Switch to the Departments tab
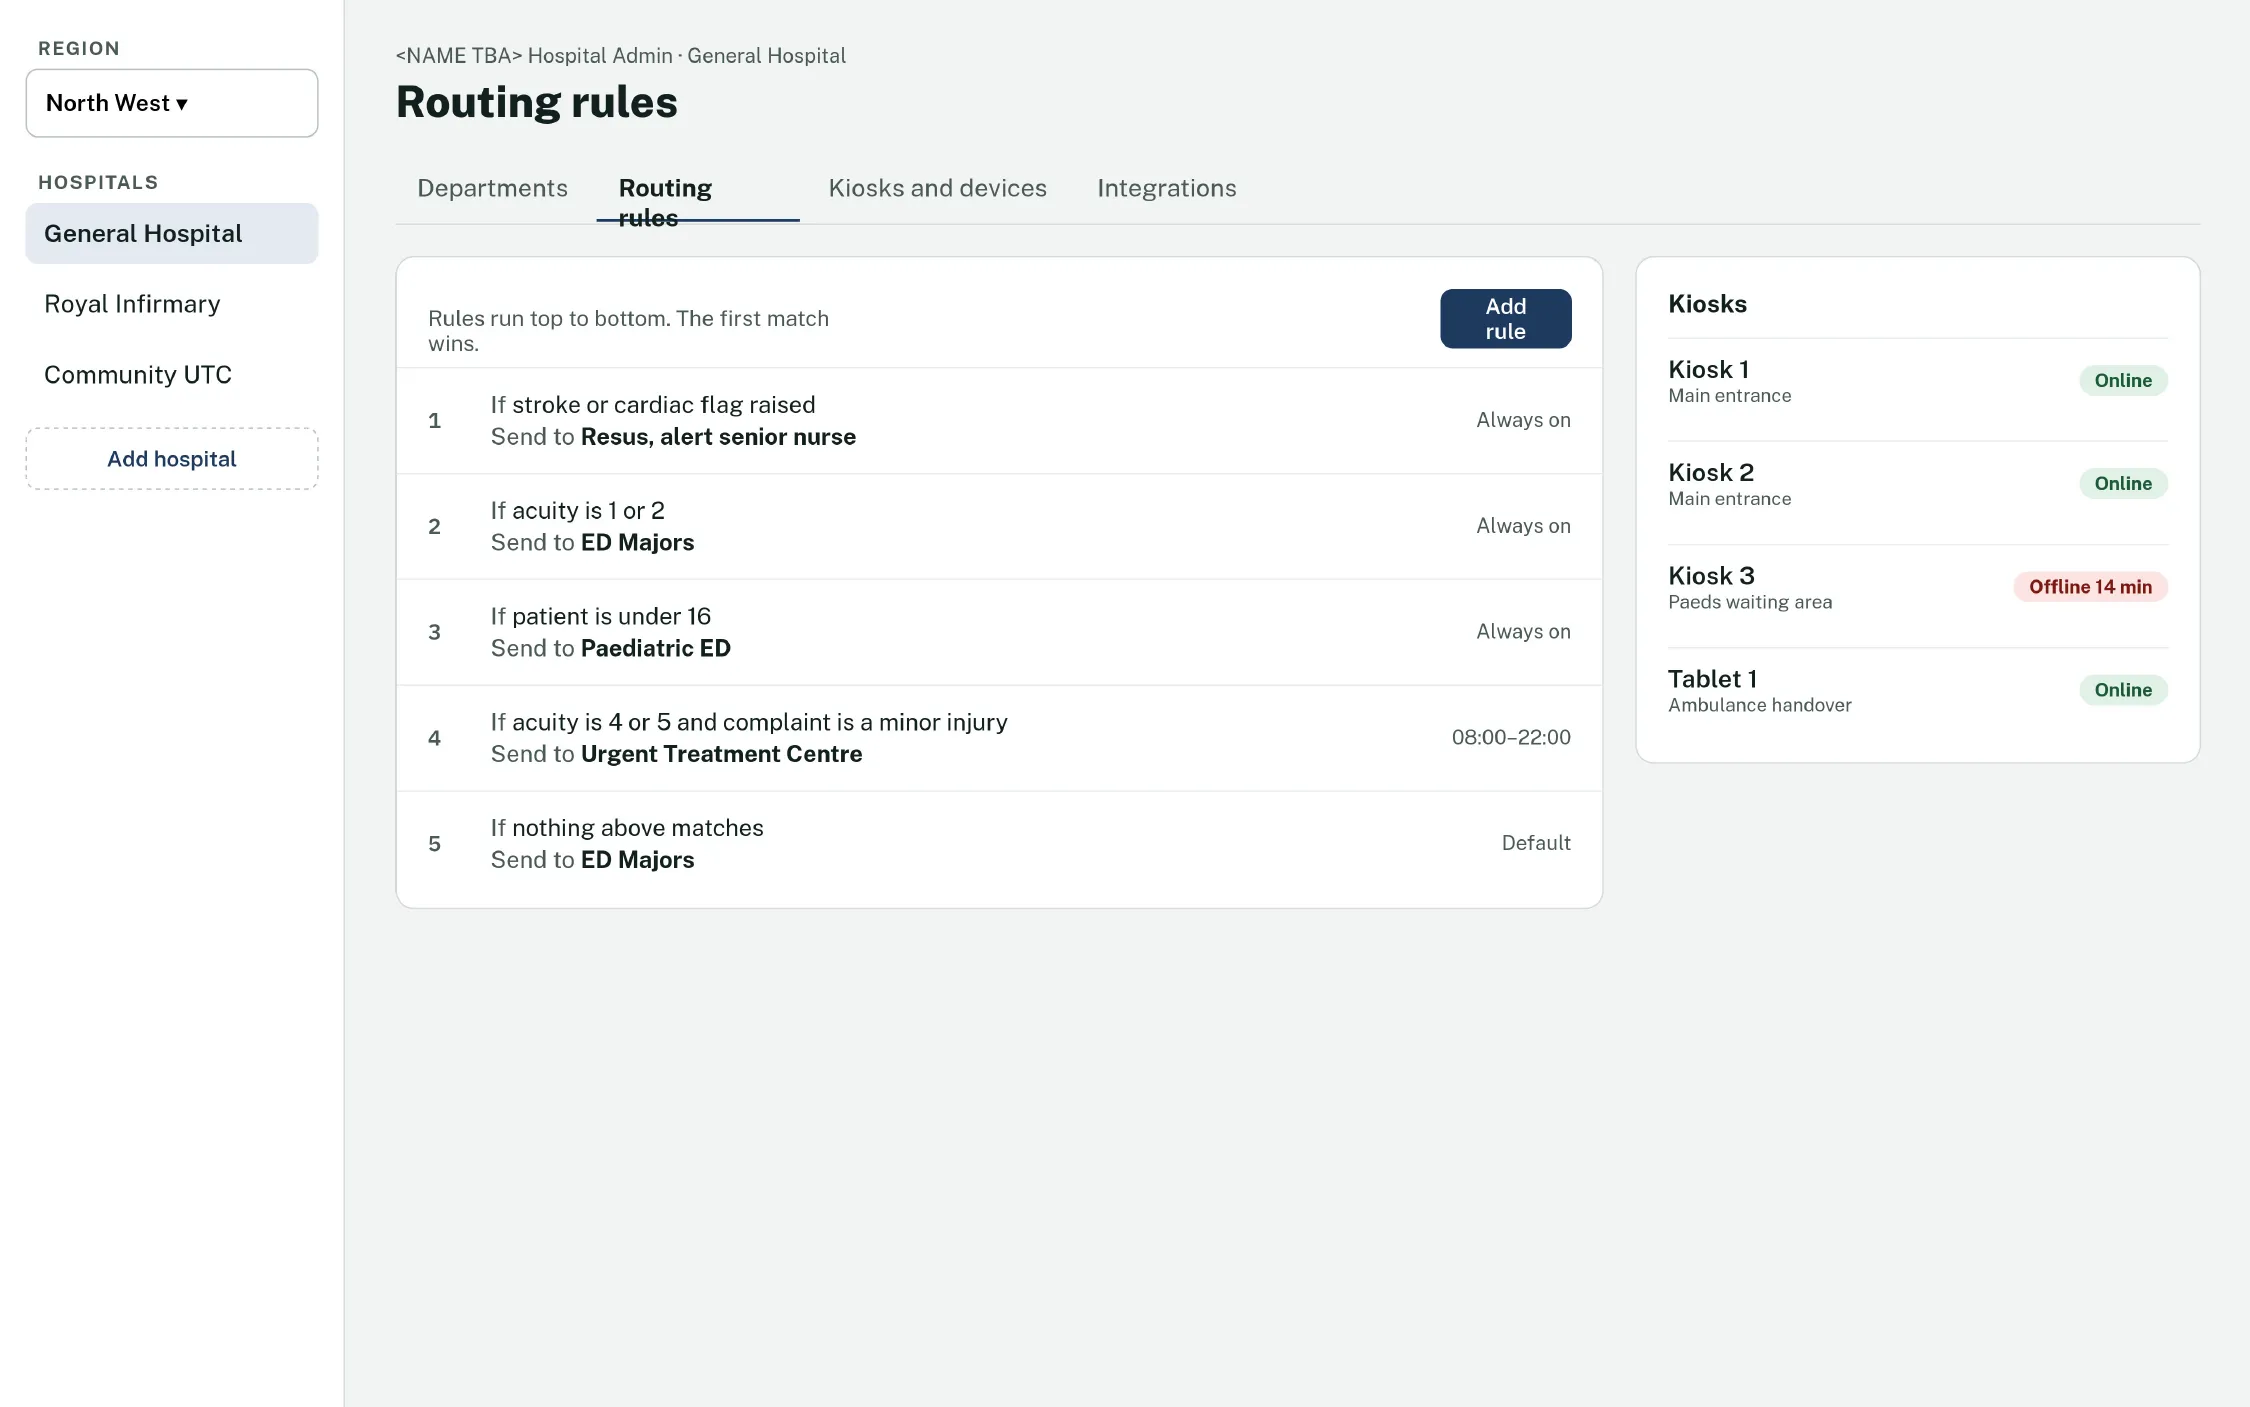Screen dimensions: 2250x1407 tap(492, 188)
